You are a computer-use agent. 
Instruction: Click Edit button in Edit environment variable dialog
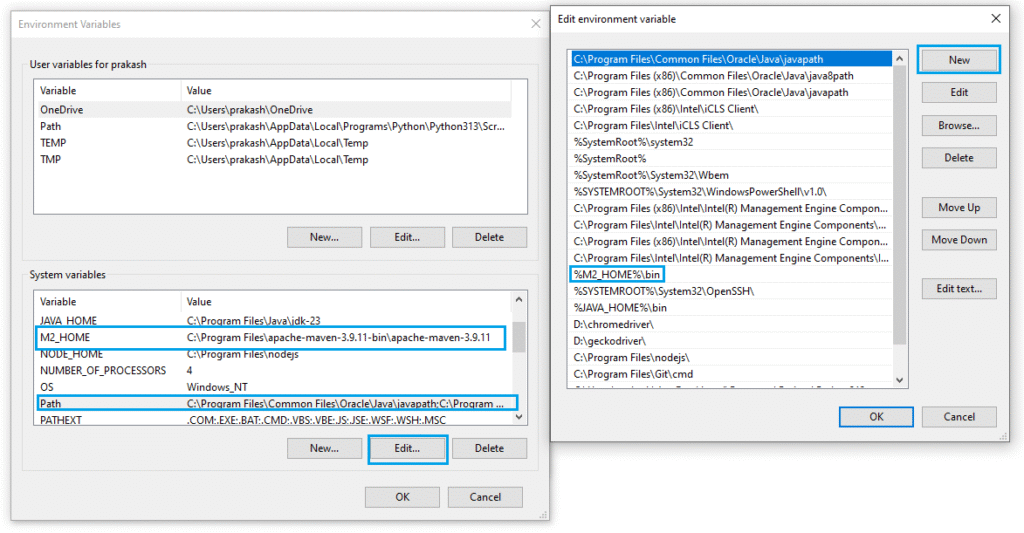pos(959,92)
